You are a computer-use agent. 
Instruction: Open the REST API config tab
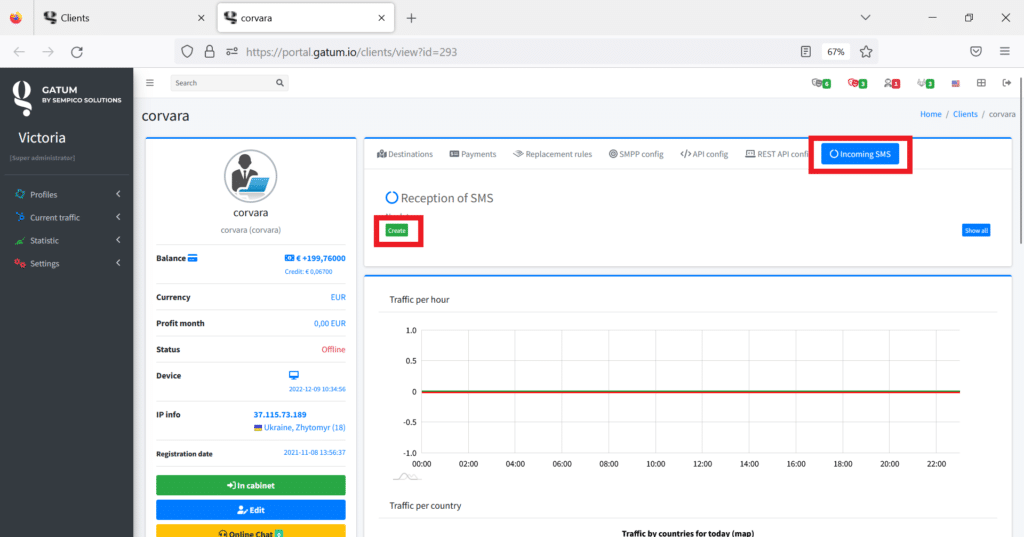click(x=776, y=154)
